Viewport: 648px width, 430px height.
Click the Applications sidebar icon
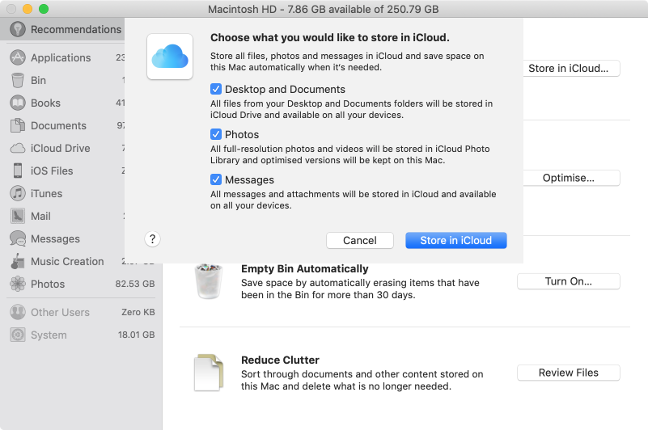[x=18, y=58]
